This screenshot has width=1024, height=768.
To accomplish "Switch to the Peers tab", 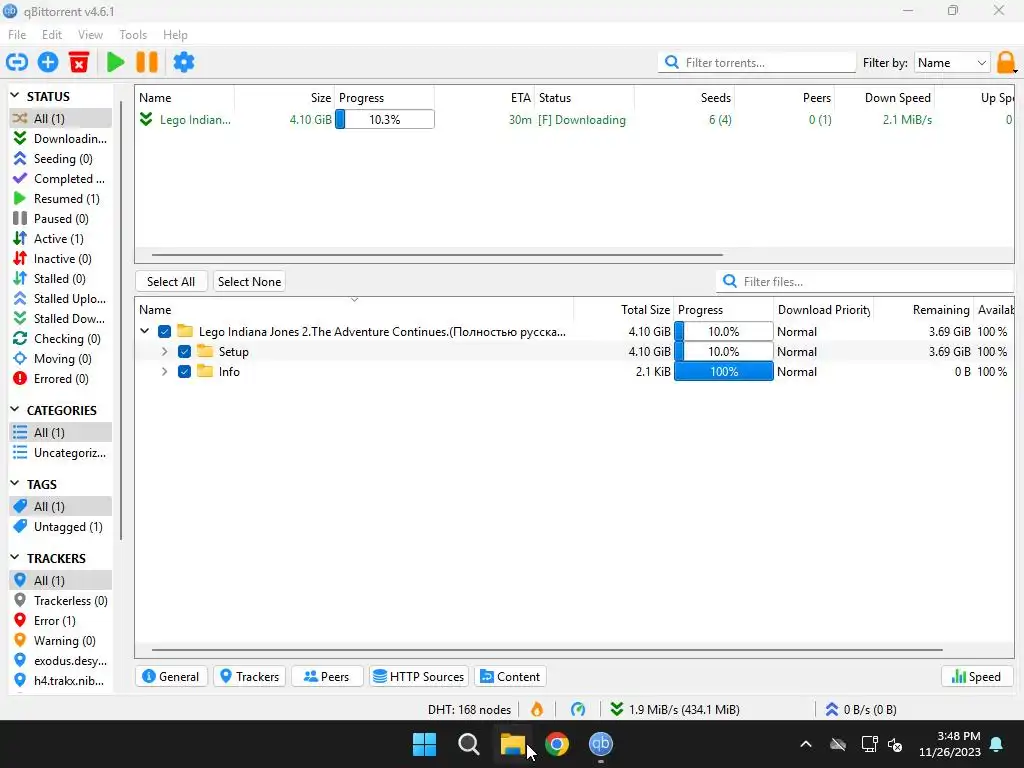I will (x=327, y=677).
